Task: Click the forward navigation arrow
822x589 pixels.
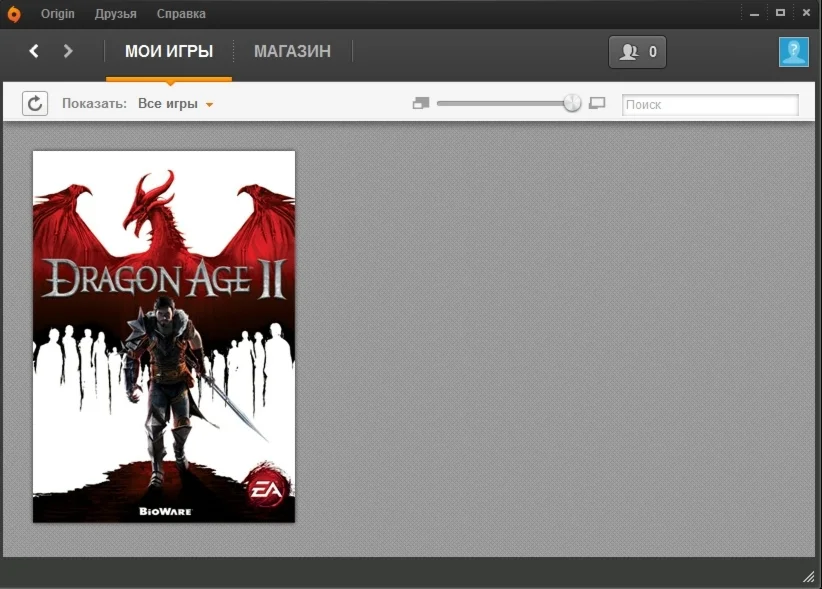Action: pos(67,51)
